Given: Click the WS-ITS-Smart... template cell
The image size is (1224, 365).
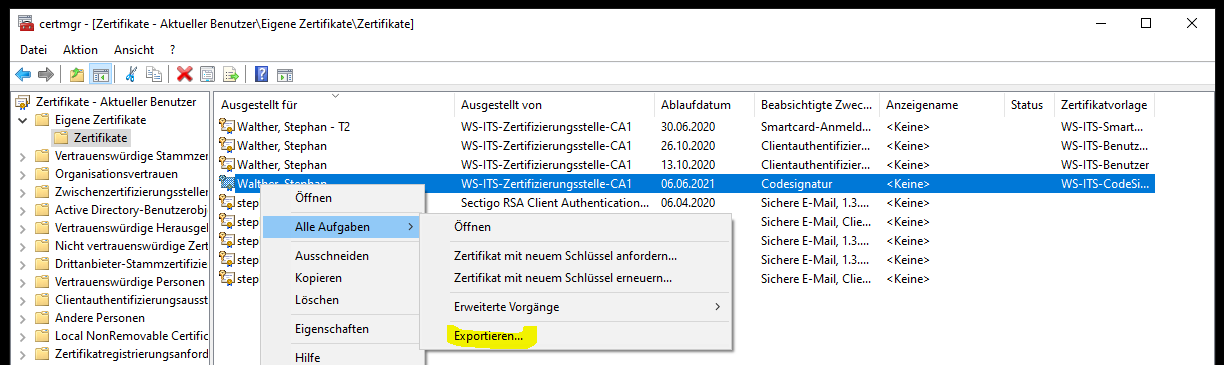Looking at the screenshot, I should [1101, 127].
